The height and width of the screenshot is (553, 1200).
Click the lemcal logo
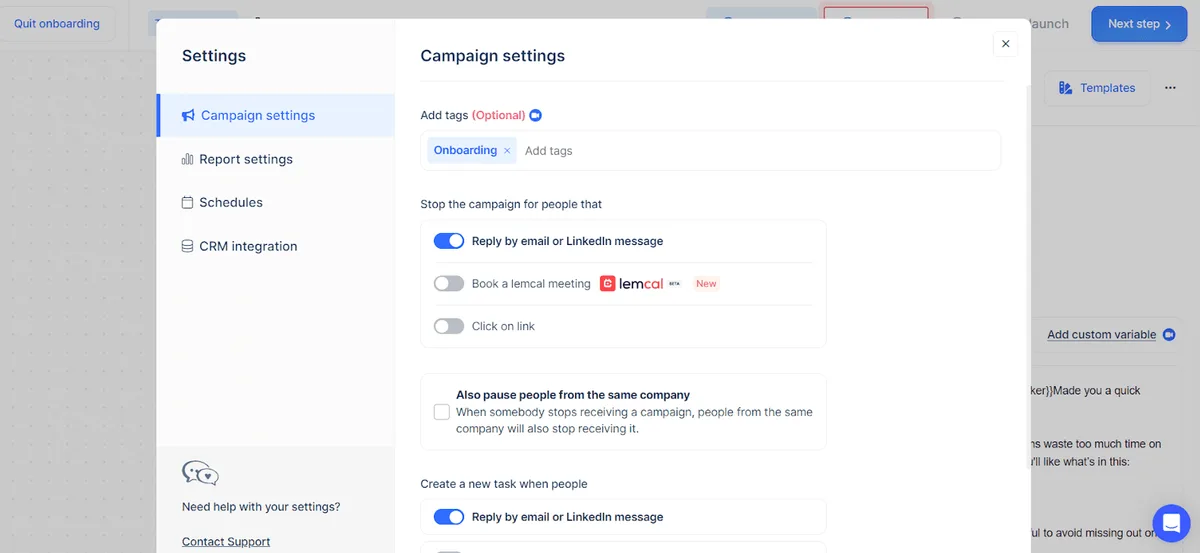pyautogui.click(x=631, y=284)
